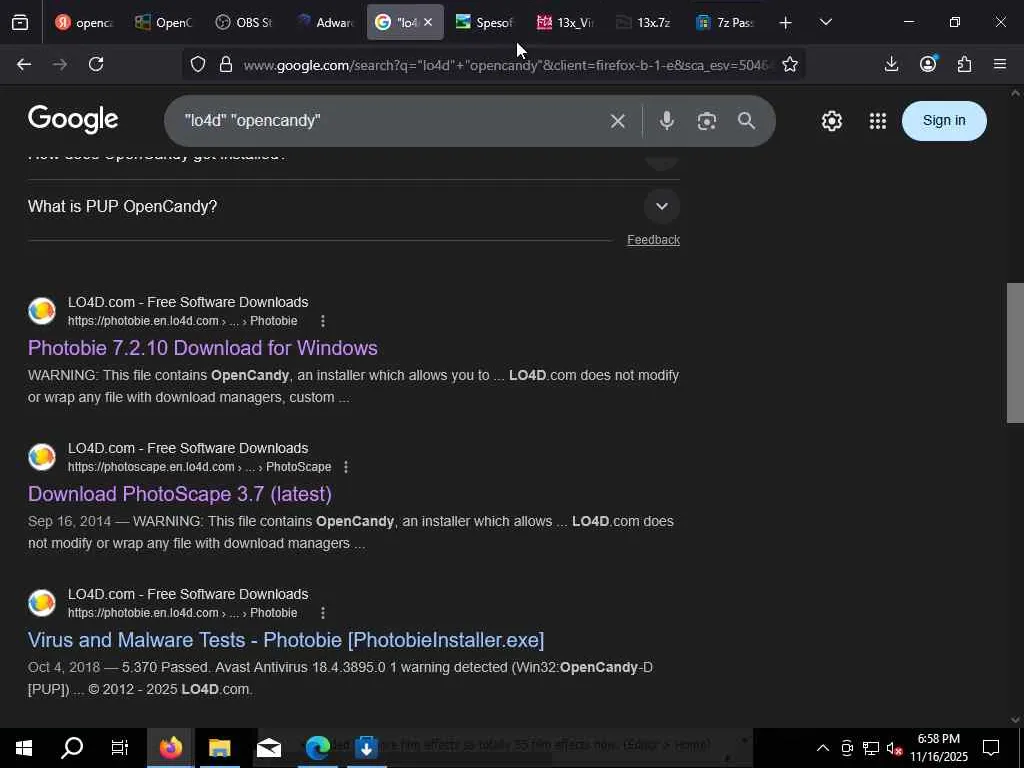1024x768 pixels.
Task: Open options for Photobie 7.2.10 result
Action: (x=323, y=321)
